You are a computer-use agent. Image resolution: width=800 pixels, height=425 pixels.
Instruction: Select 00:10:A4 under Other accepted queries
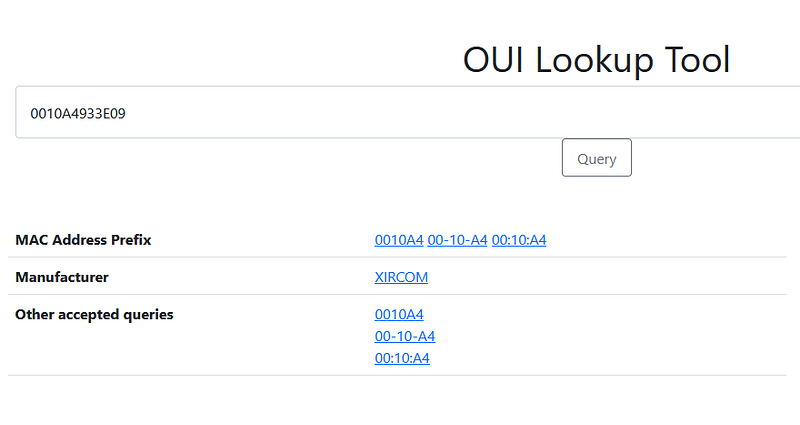pos(402,358)
